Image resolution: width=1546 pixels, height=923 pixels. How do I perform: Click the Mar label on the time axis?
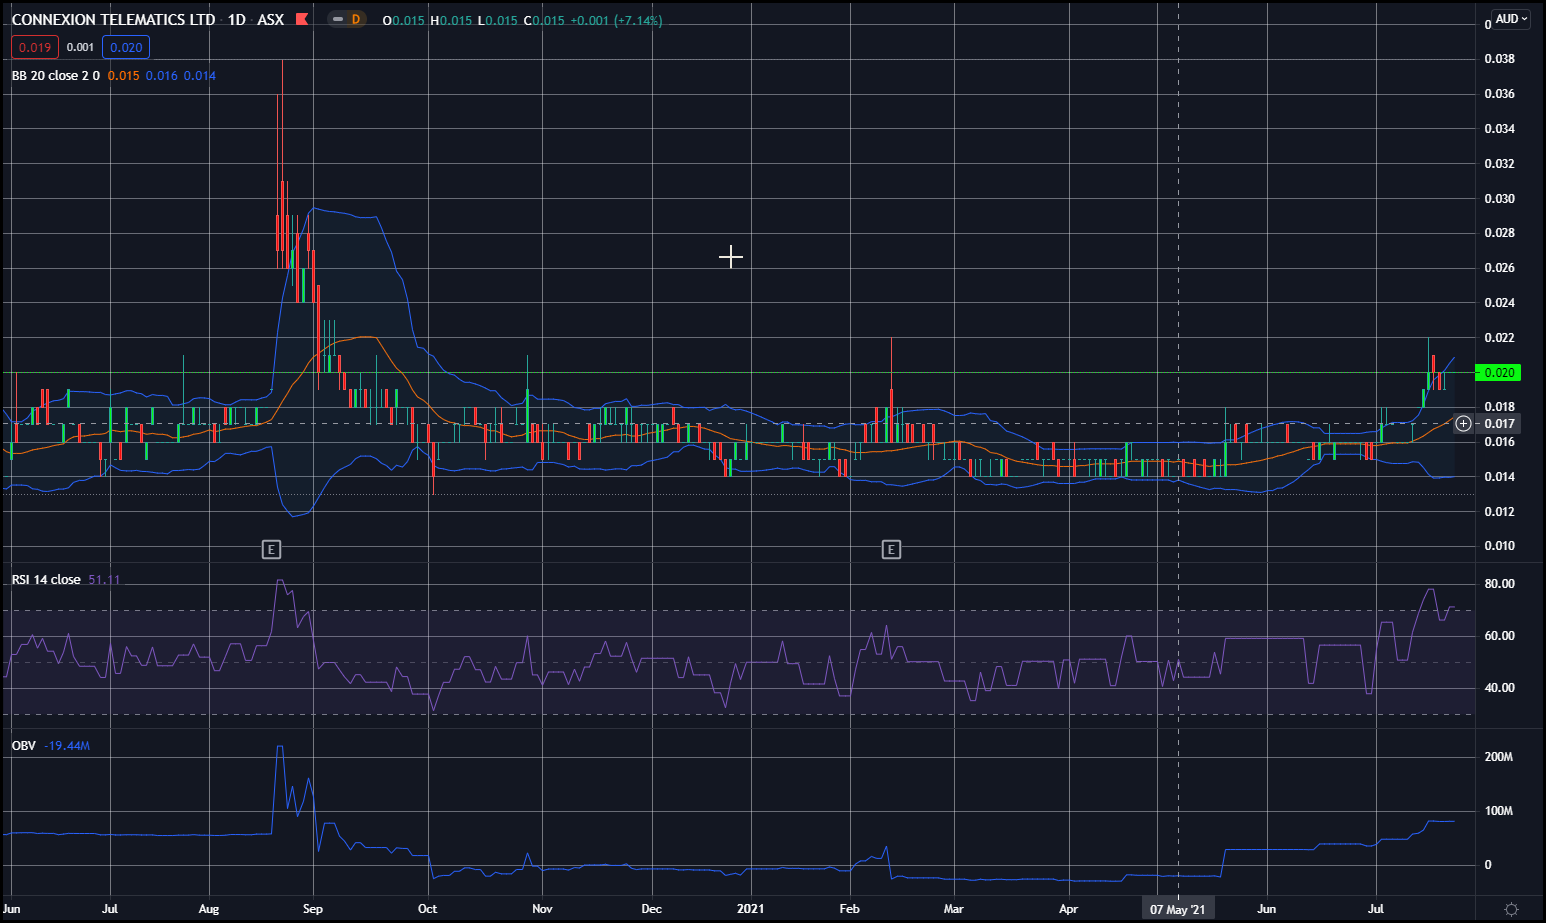pos(953,909)
